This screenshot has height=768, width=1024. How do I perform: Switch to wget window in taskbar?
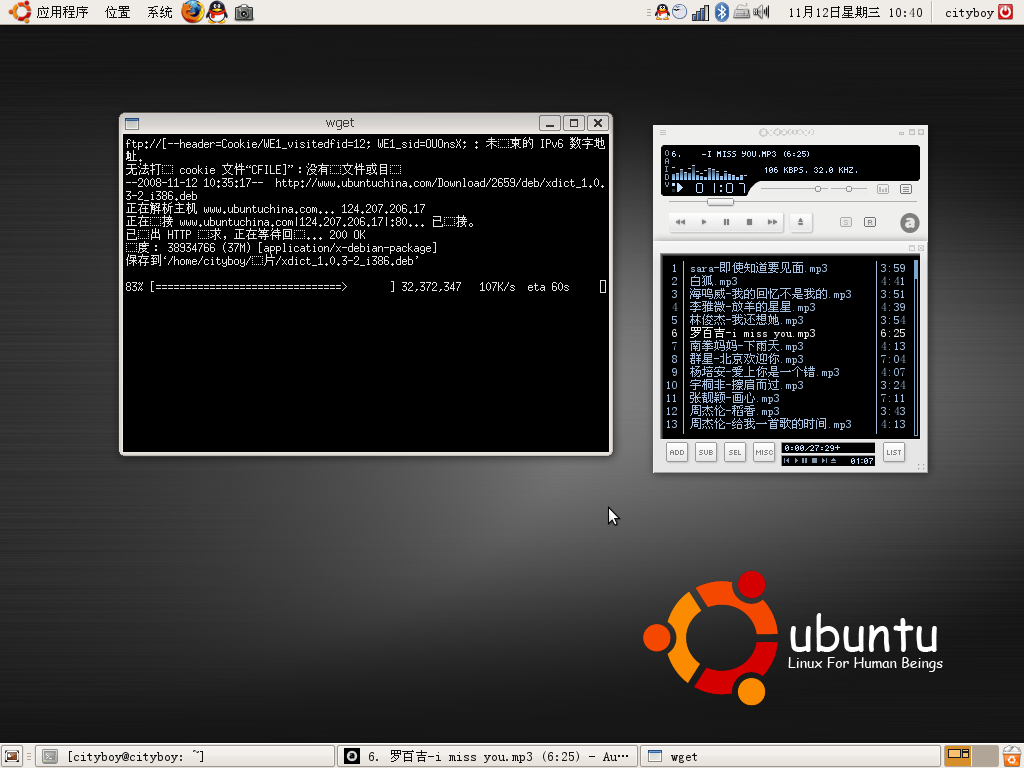pos(790,756)
